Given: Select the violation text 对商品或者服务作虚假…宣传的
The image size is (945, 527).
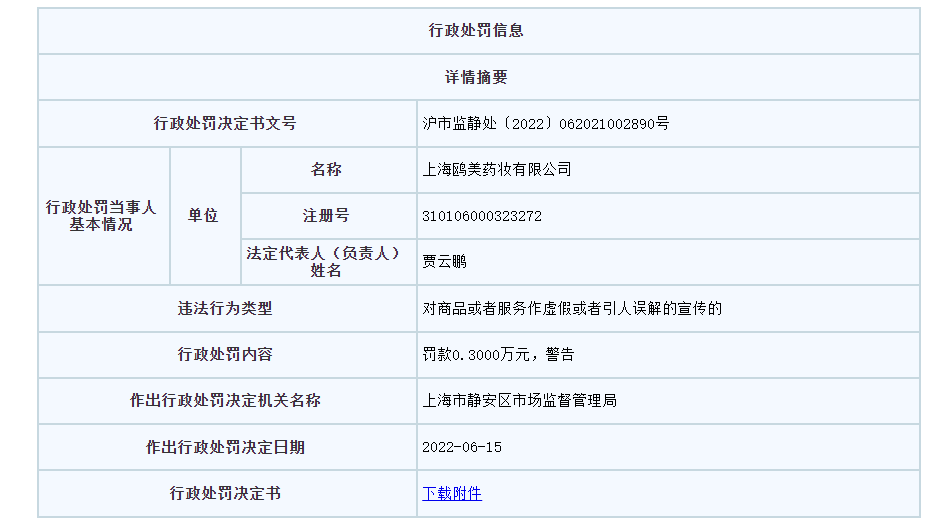Looking at the screenshot, I should (x=572, y=309).
